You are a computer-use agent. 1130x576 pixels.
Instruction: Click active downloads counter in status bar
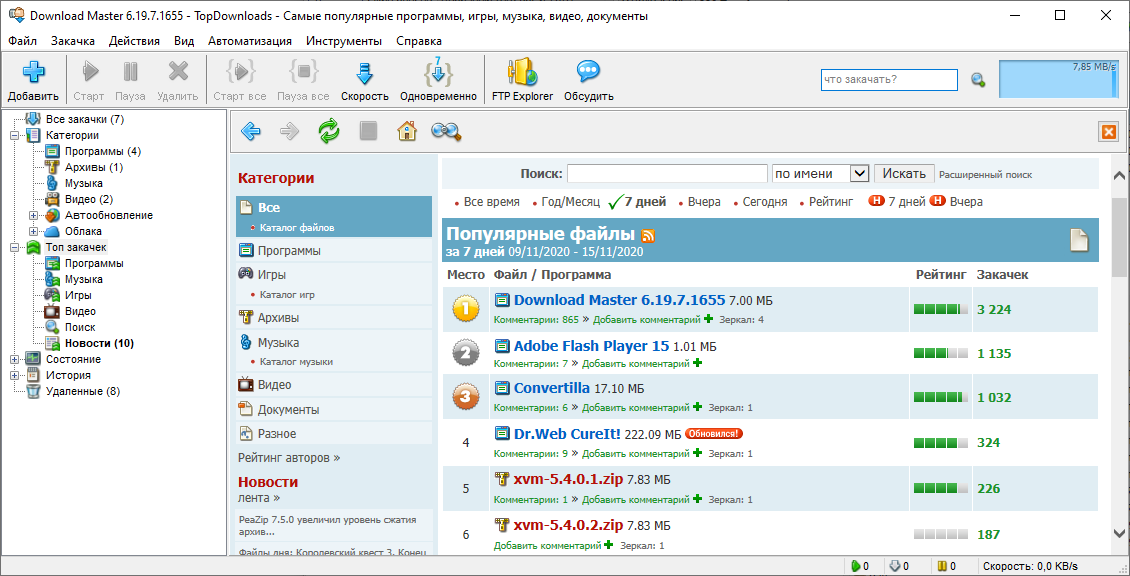pyautogui.click(x=860, y=567)
